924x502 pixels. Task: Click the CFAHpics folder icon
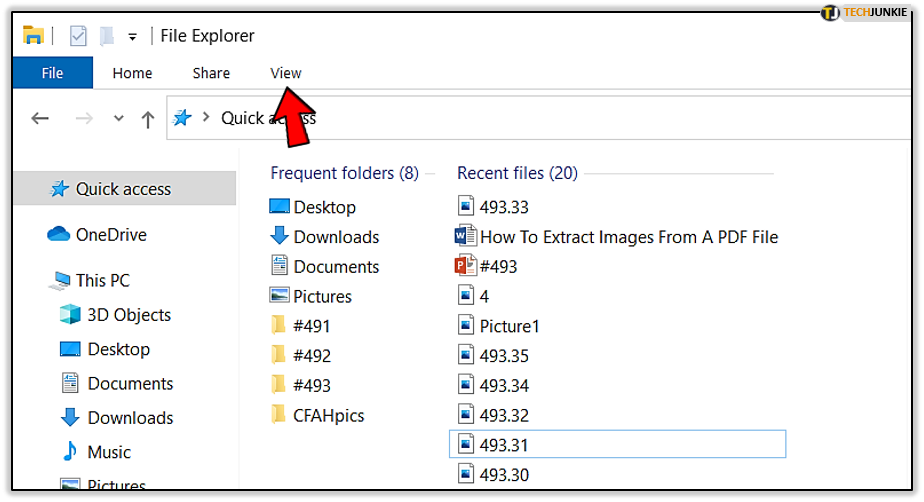[279, 414]
